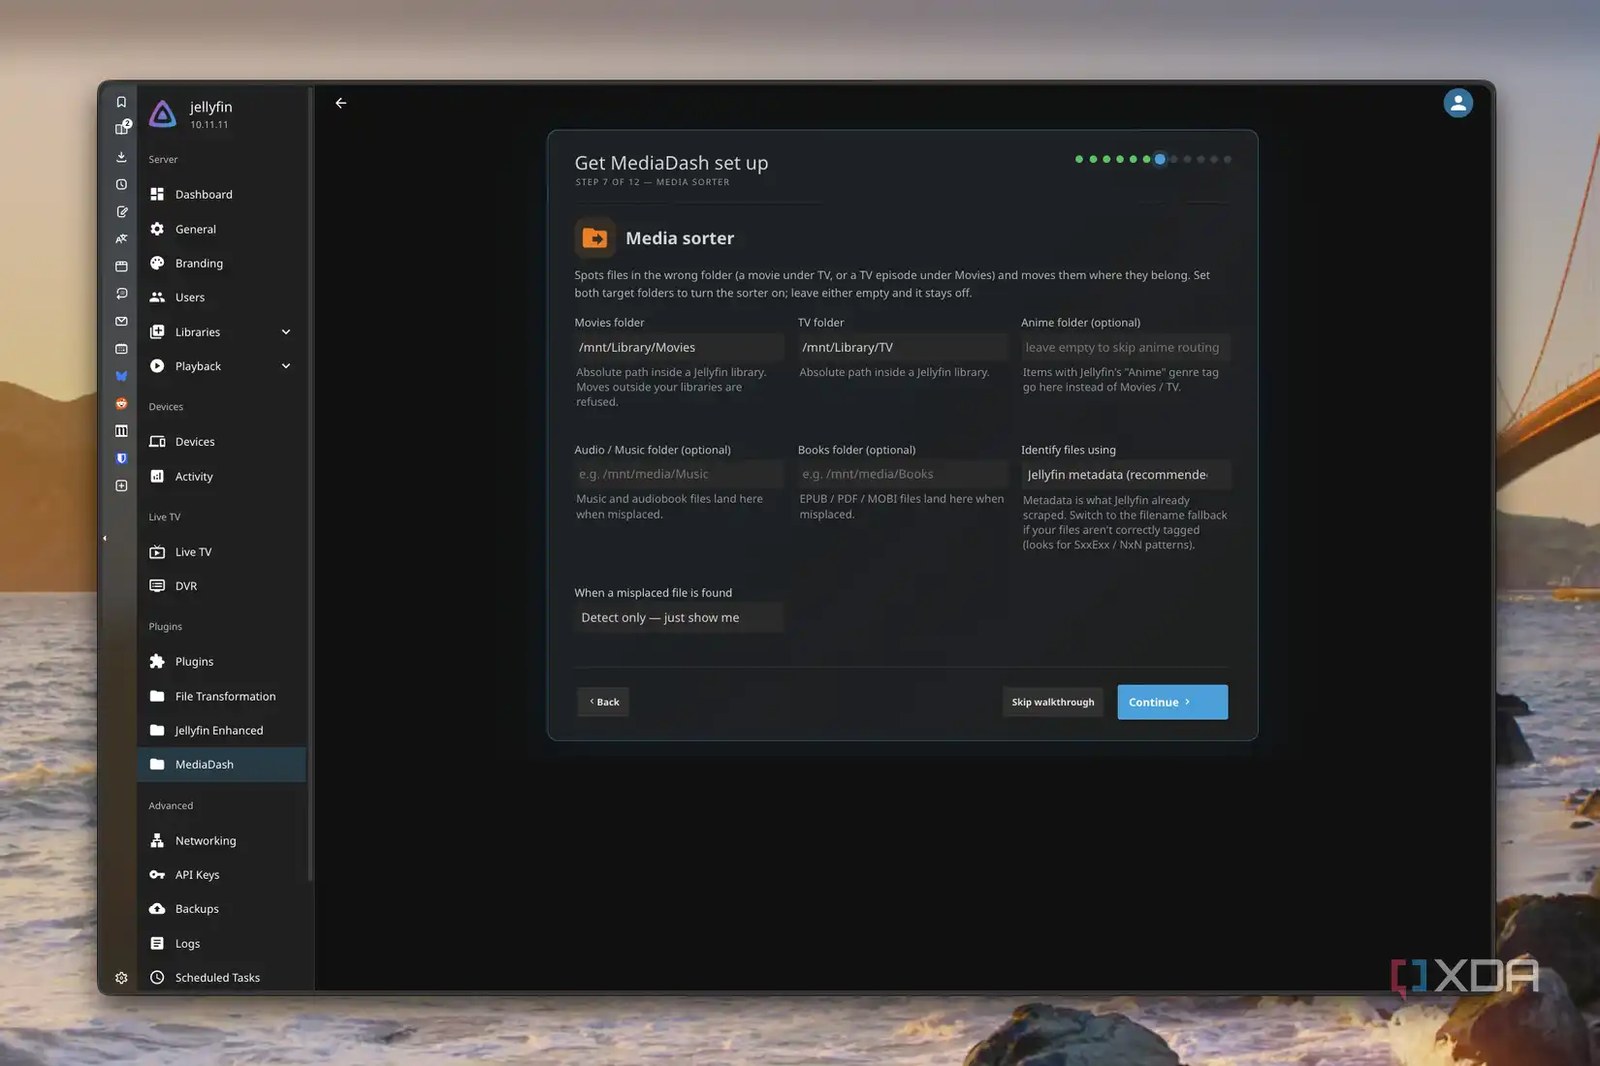
Task: Open API Keys page
Action: click(222, 875)
